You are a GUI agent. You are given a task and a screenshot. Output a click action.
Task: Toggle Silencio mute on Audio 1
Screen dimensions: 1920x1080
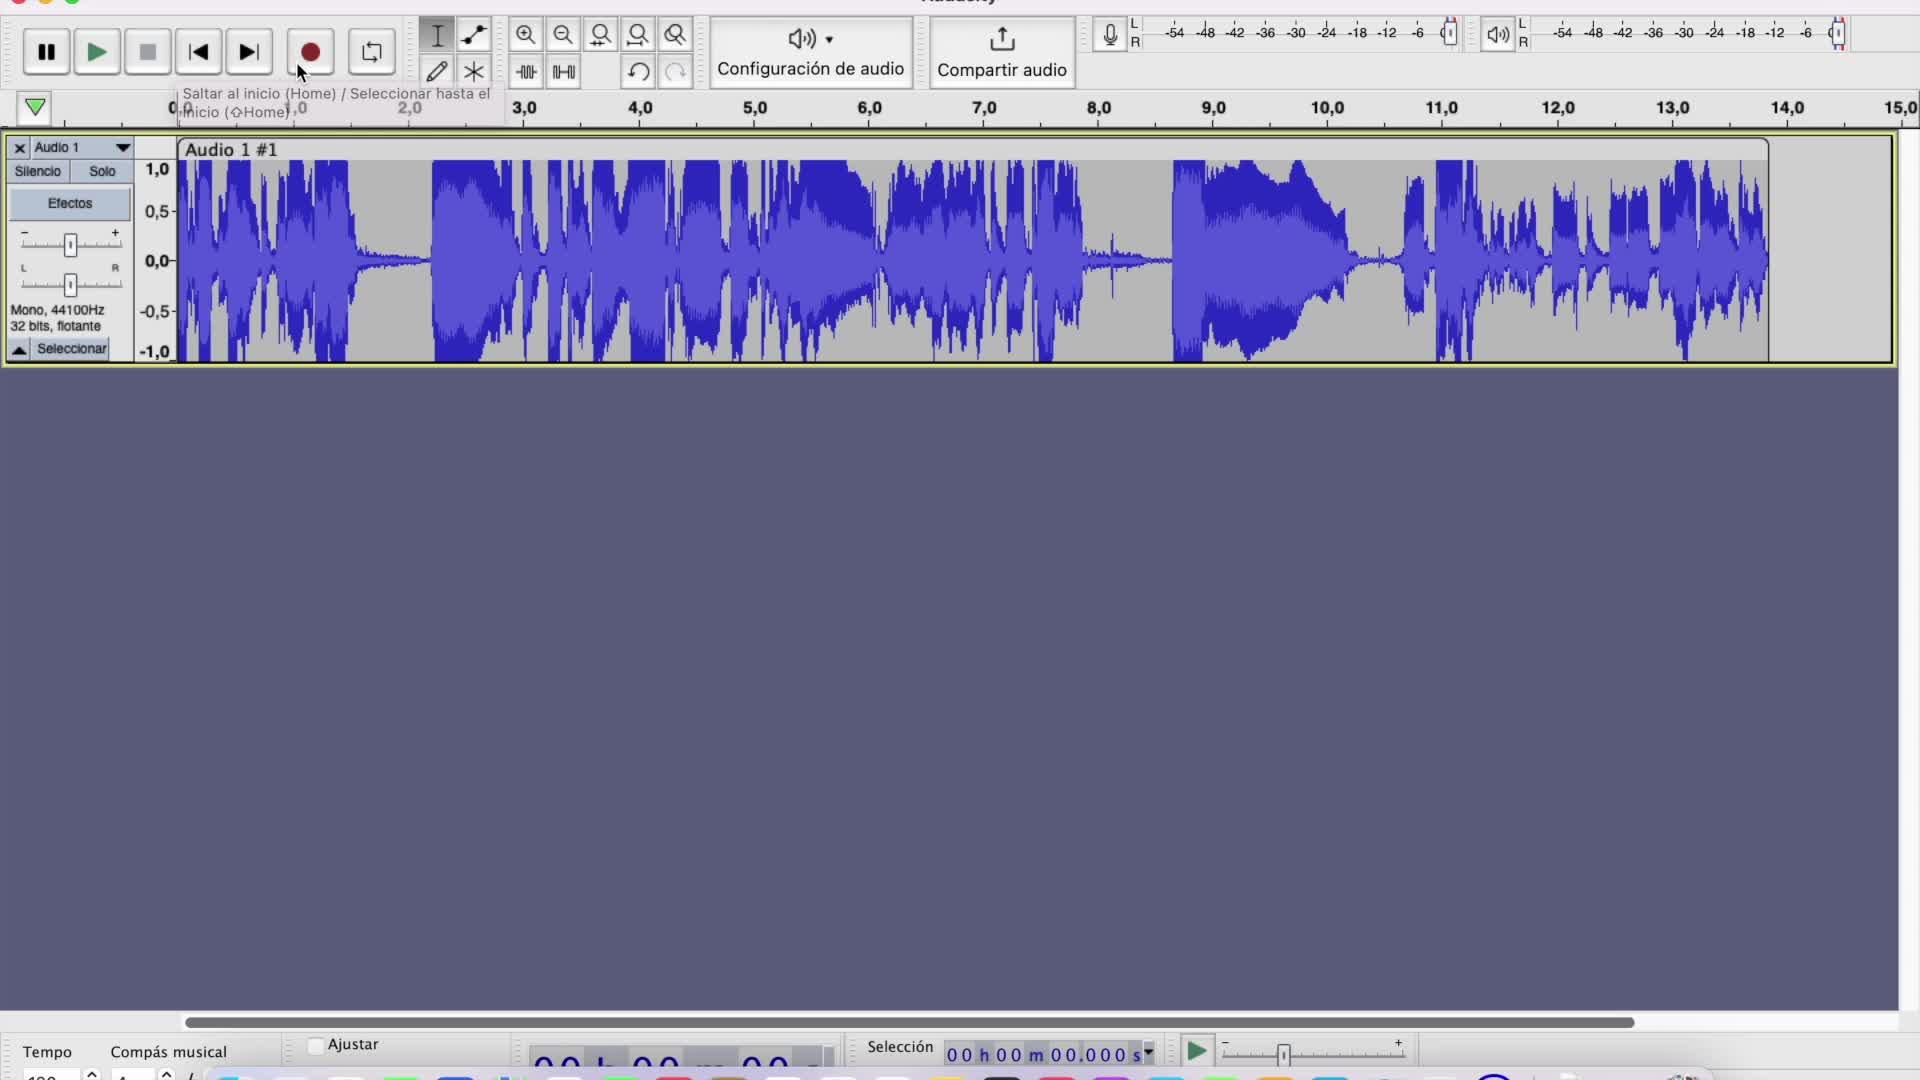(x=38, y=172)
